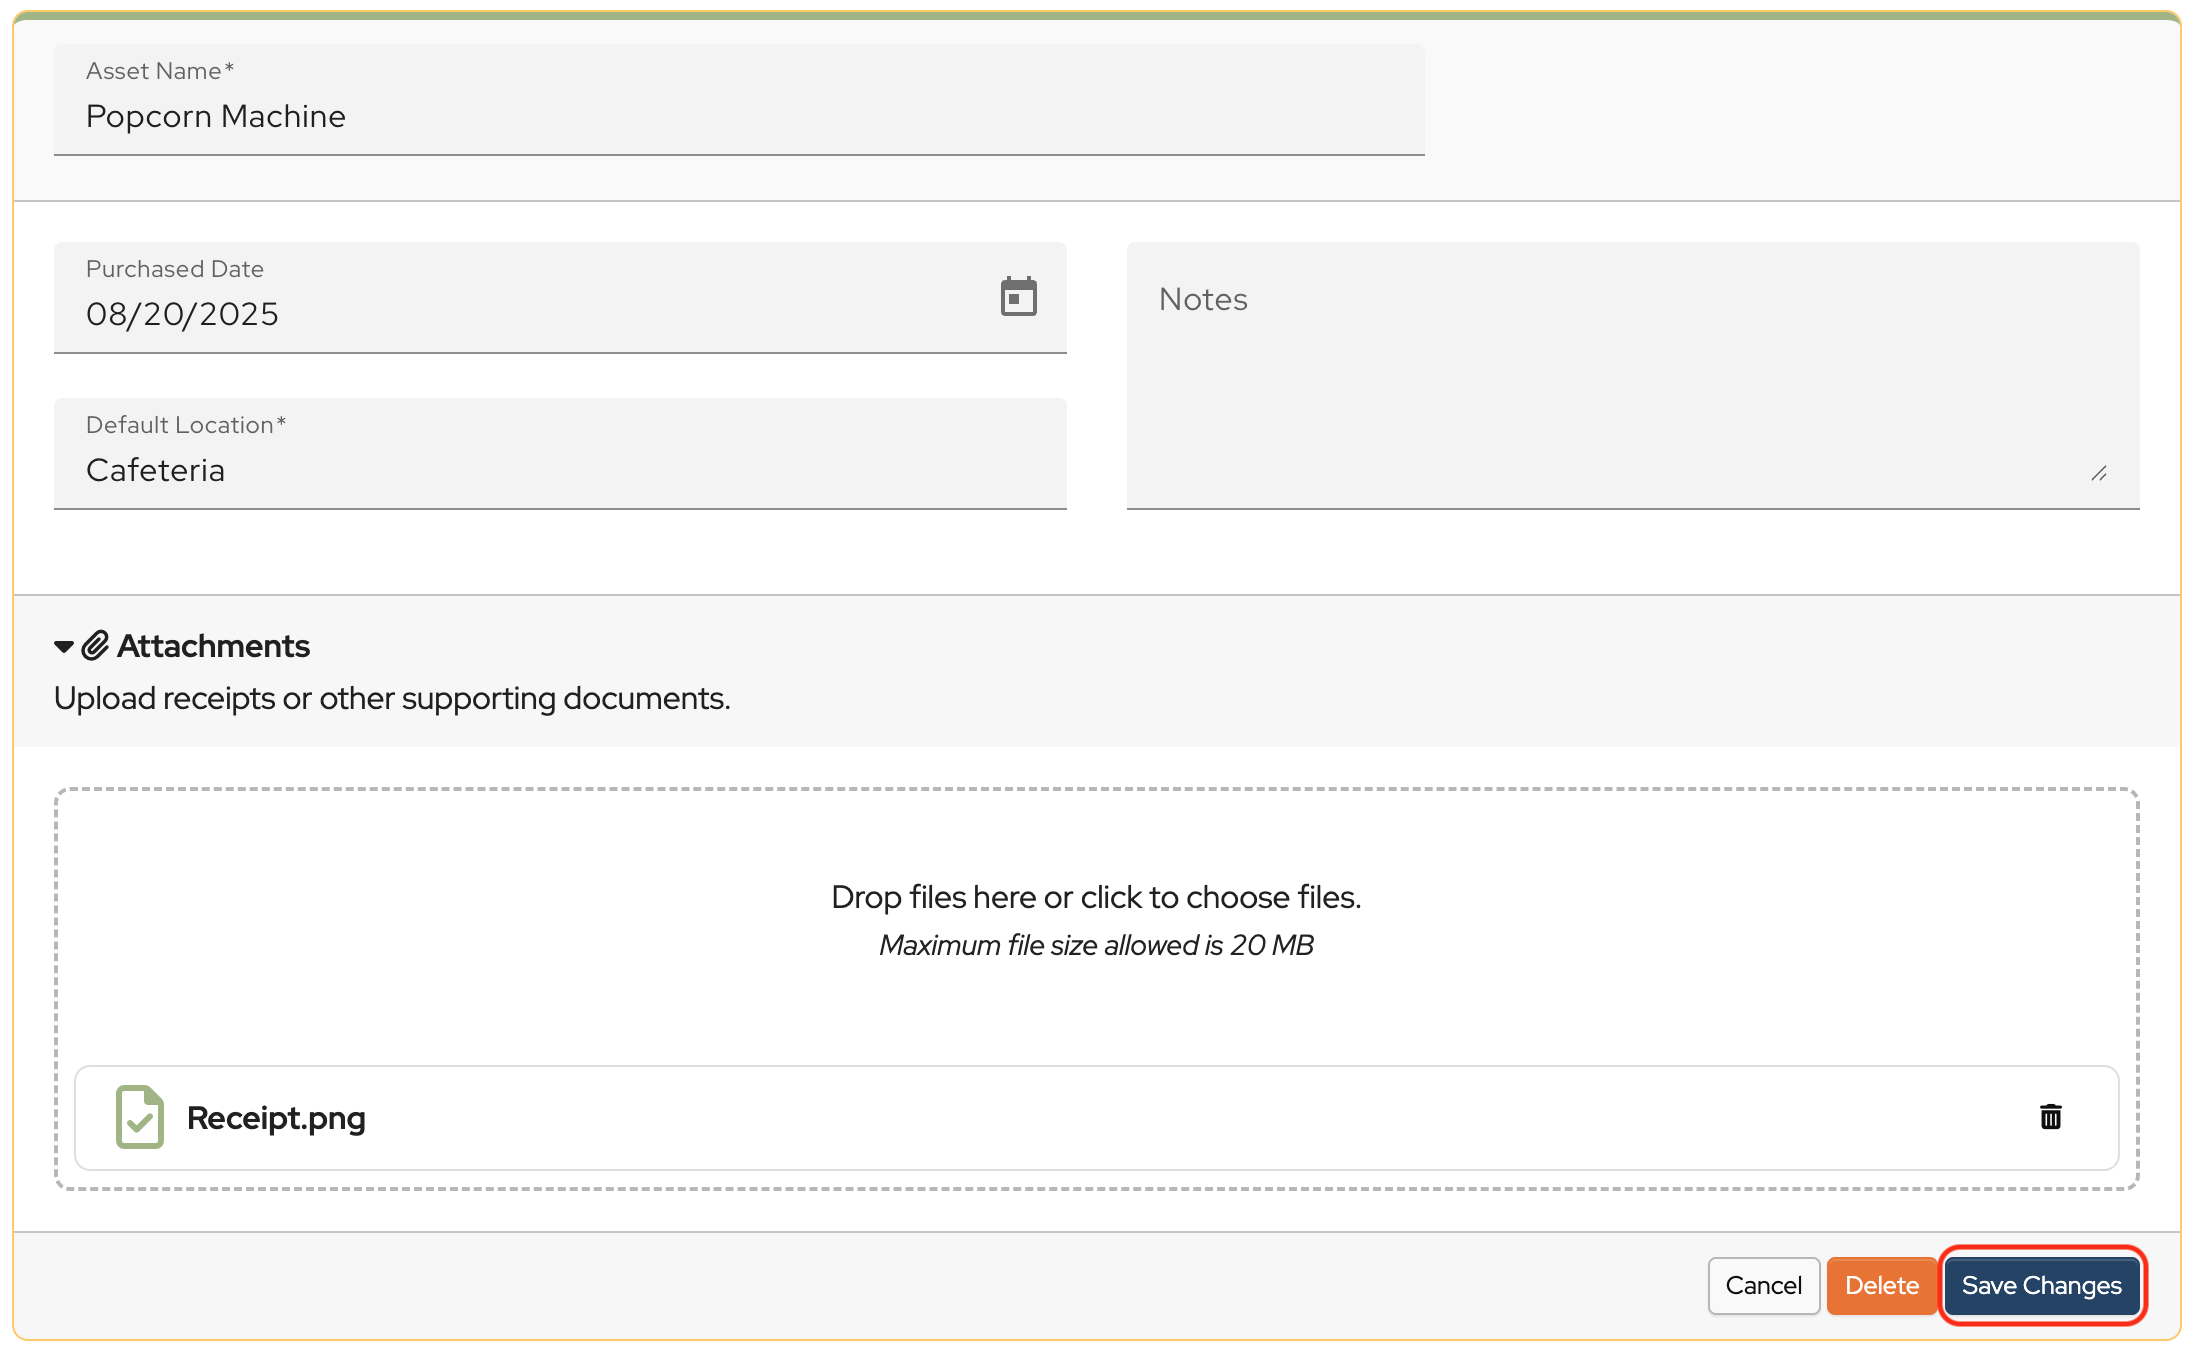The height and width of the screenshot is (1354, 2194).
Task: Click the Receipt.png file icon
Action: click(139, 1117)
